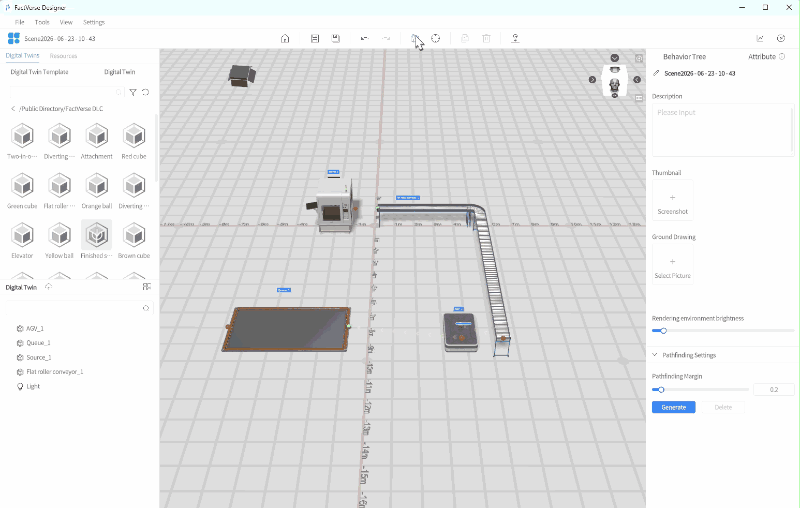
Task: Click the dark queue platform in the scene
Action: pyautogui.click(x=287, y=329)
